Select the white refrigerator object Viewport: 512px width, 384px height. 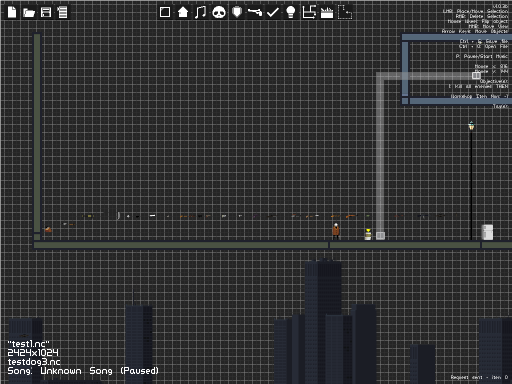pos(487,232)
